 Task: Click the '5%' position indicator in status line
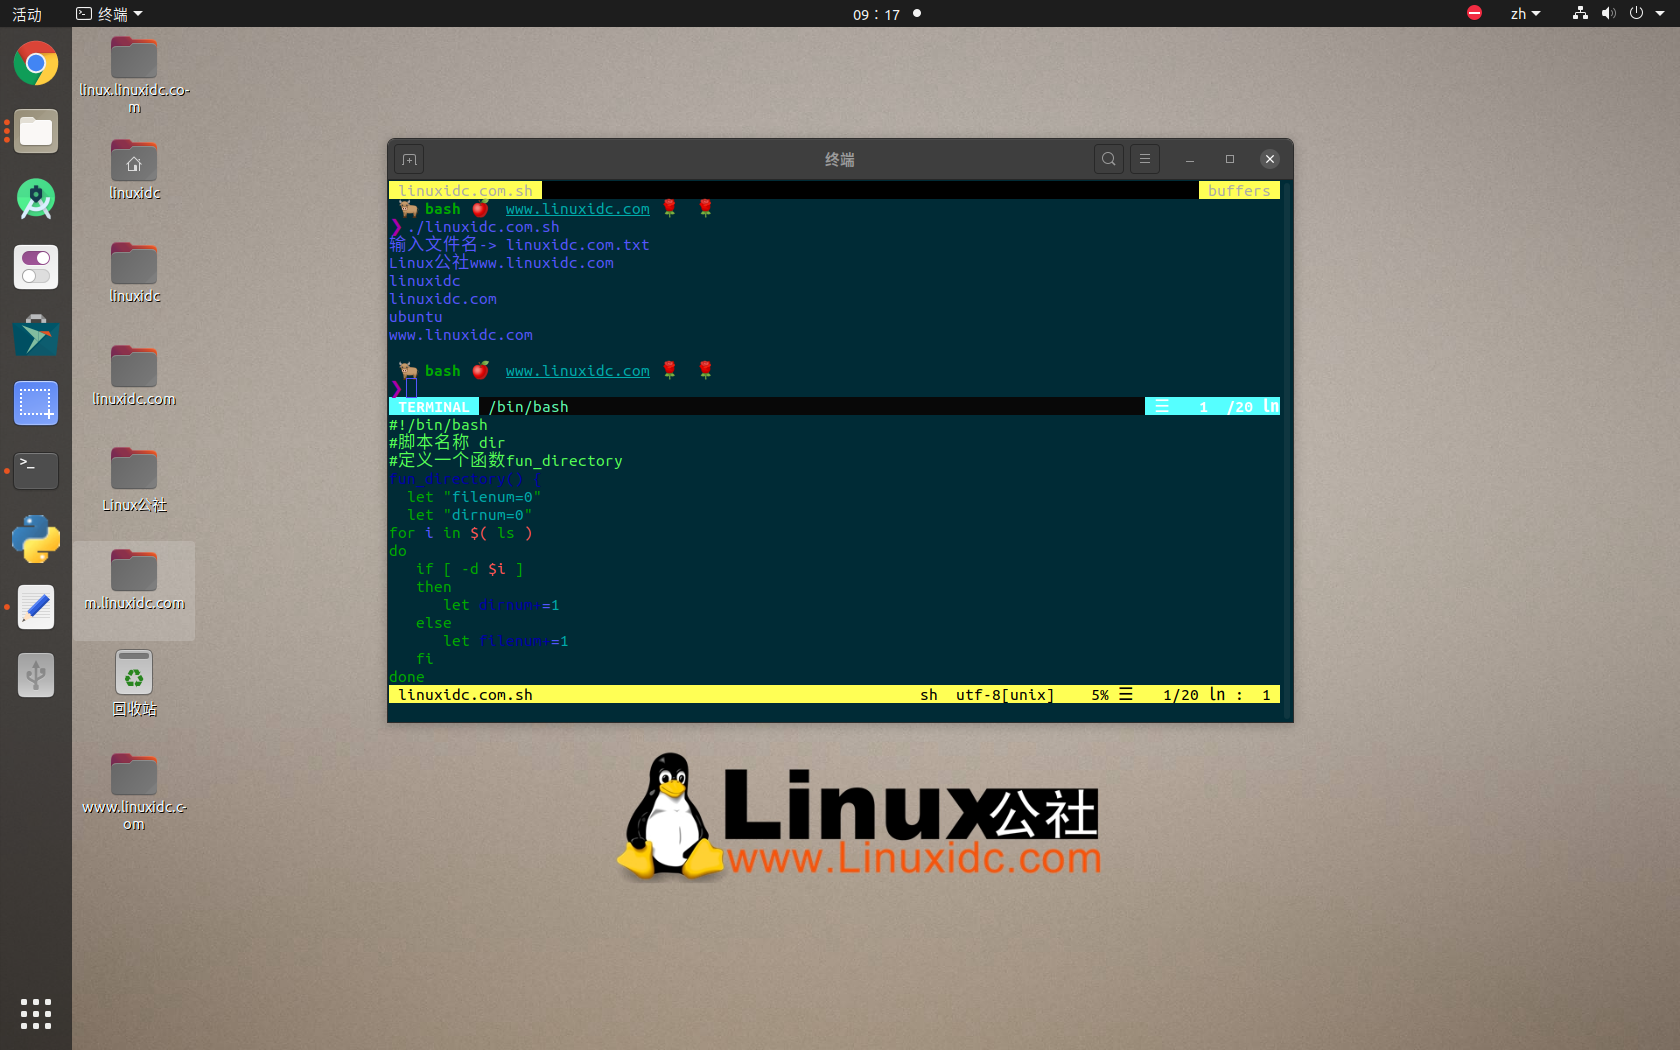click(x=1100, y=695)
